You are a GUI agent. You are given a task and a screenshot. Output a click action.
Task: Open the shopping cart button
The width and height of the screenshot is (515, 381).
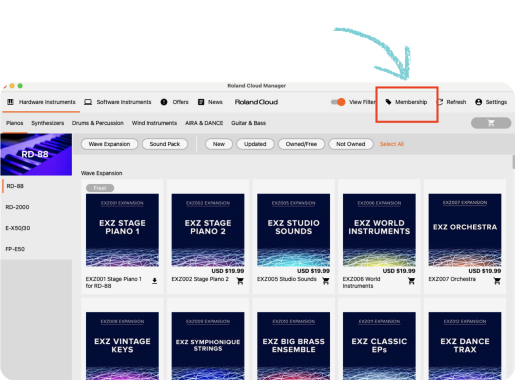click(491, 123)
